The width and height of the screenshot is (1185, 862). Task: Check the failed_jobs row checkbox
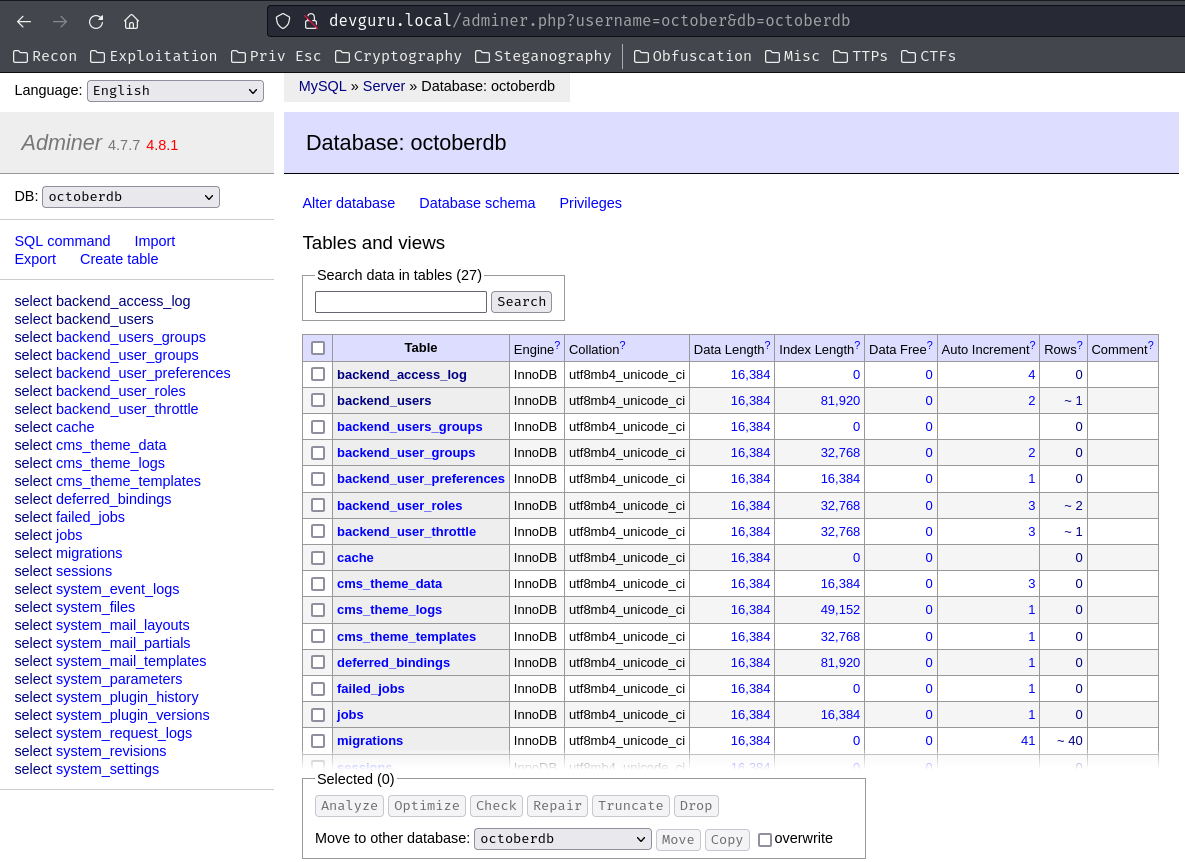coord(318,688)
